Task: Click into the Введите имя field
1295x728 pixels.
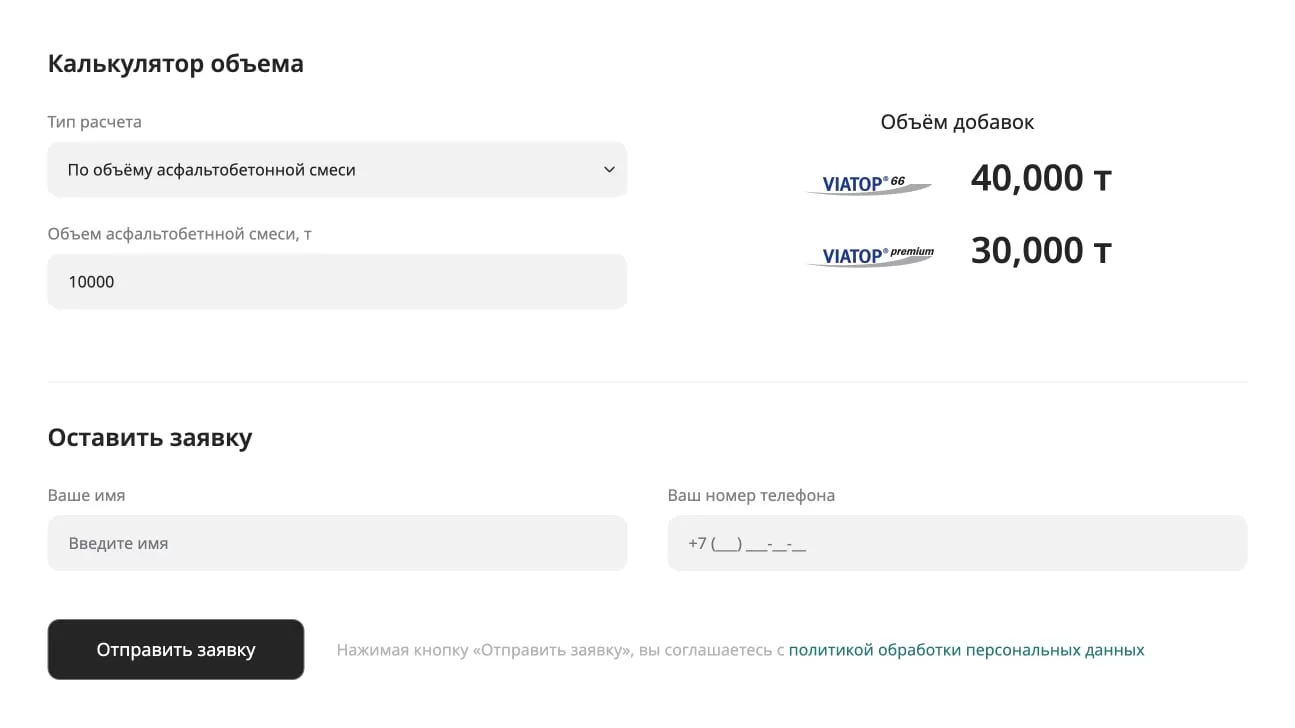Action: (x=337, y=544)
